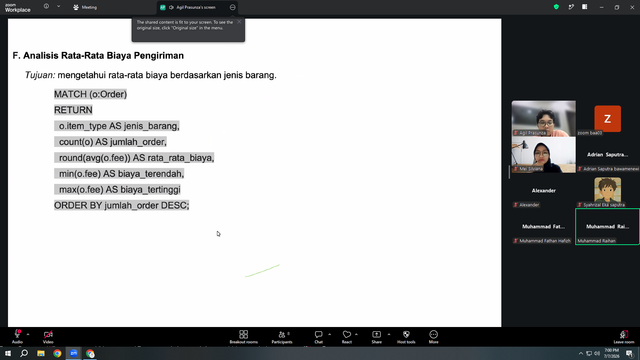The width and height of the screenshot is (640, 360).
Task: Switch to Agil Prasunza's screen tab
Action: pos(197,7)
